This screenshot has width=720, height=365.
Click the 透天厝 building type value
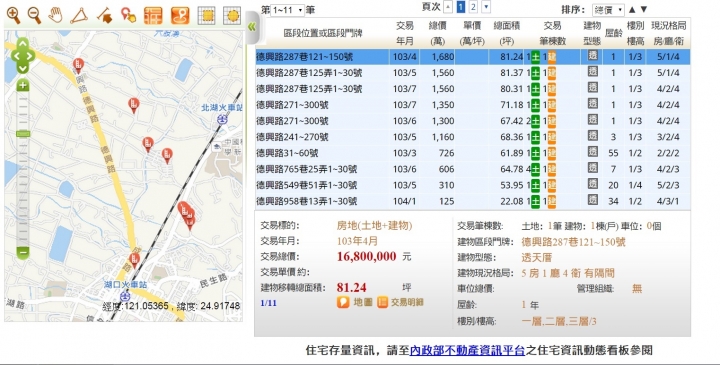tap(537, 258)
